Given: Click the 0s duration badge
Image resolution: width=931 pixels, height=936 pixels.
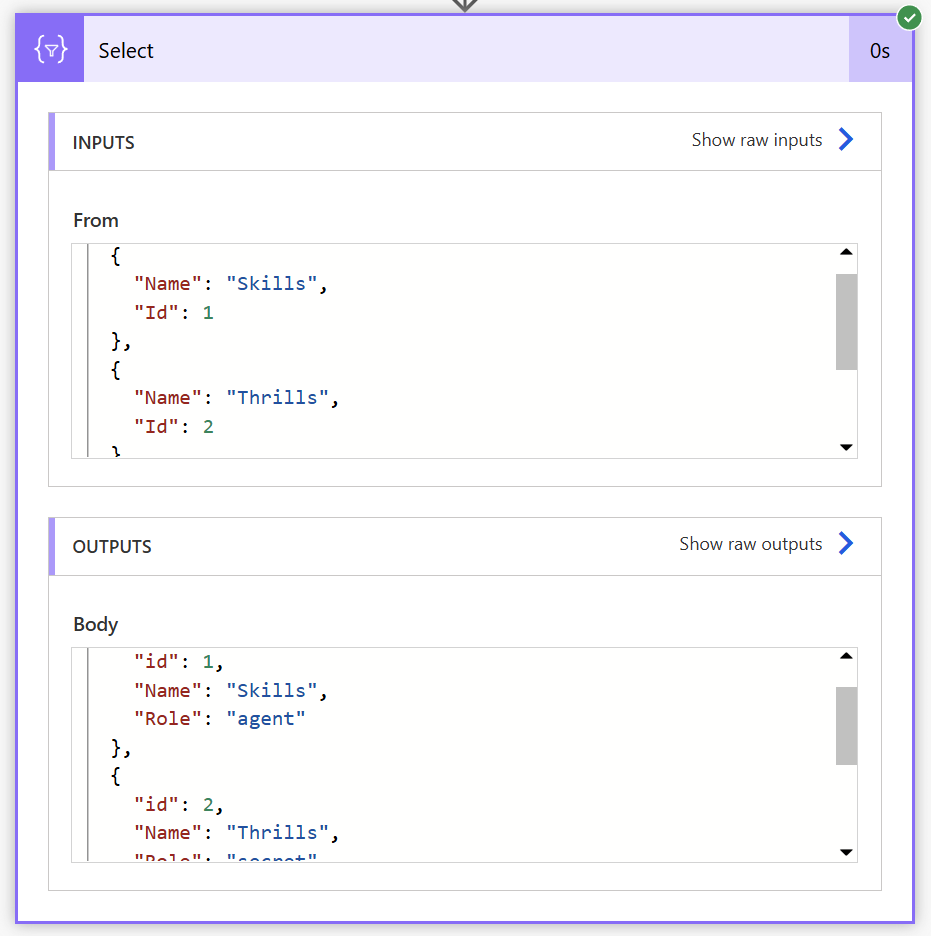Looking at the screenshot, I should 880,51.
